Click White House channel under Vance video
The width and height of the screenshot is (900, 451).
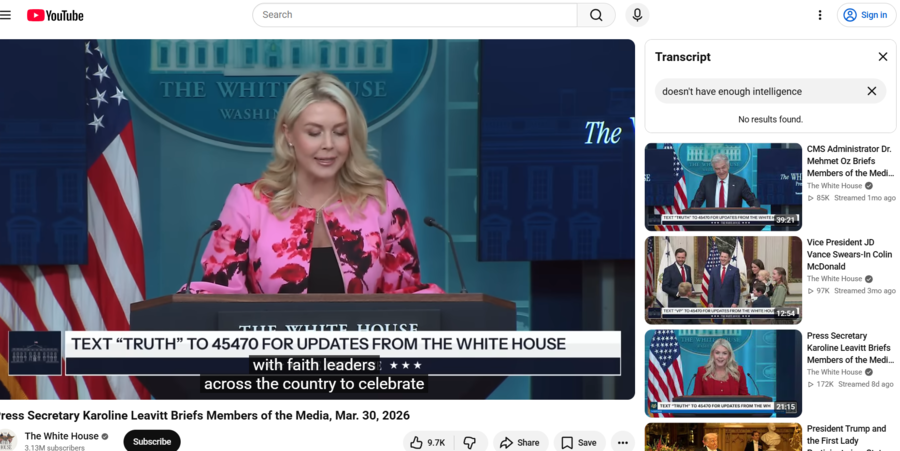pos(835,279)
